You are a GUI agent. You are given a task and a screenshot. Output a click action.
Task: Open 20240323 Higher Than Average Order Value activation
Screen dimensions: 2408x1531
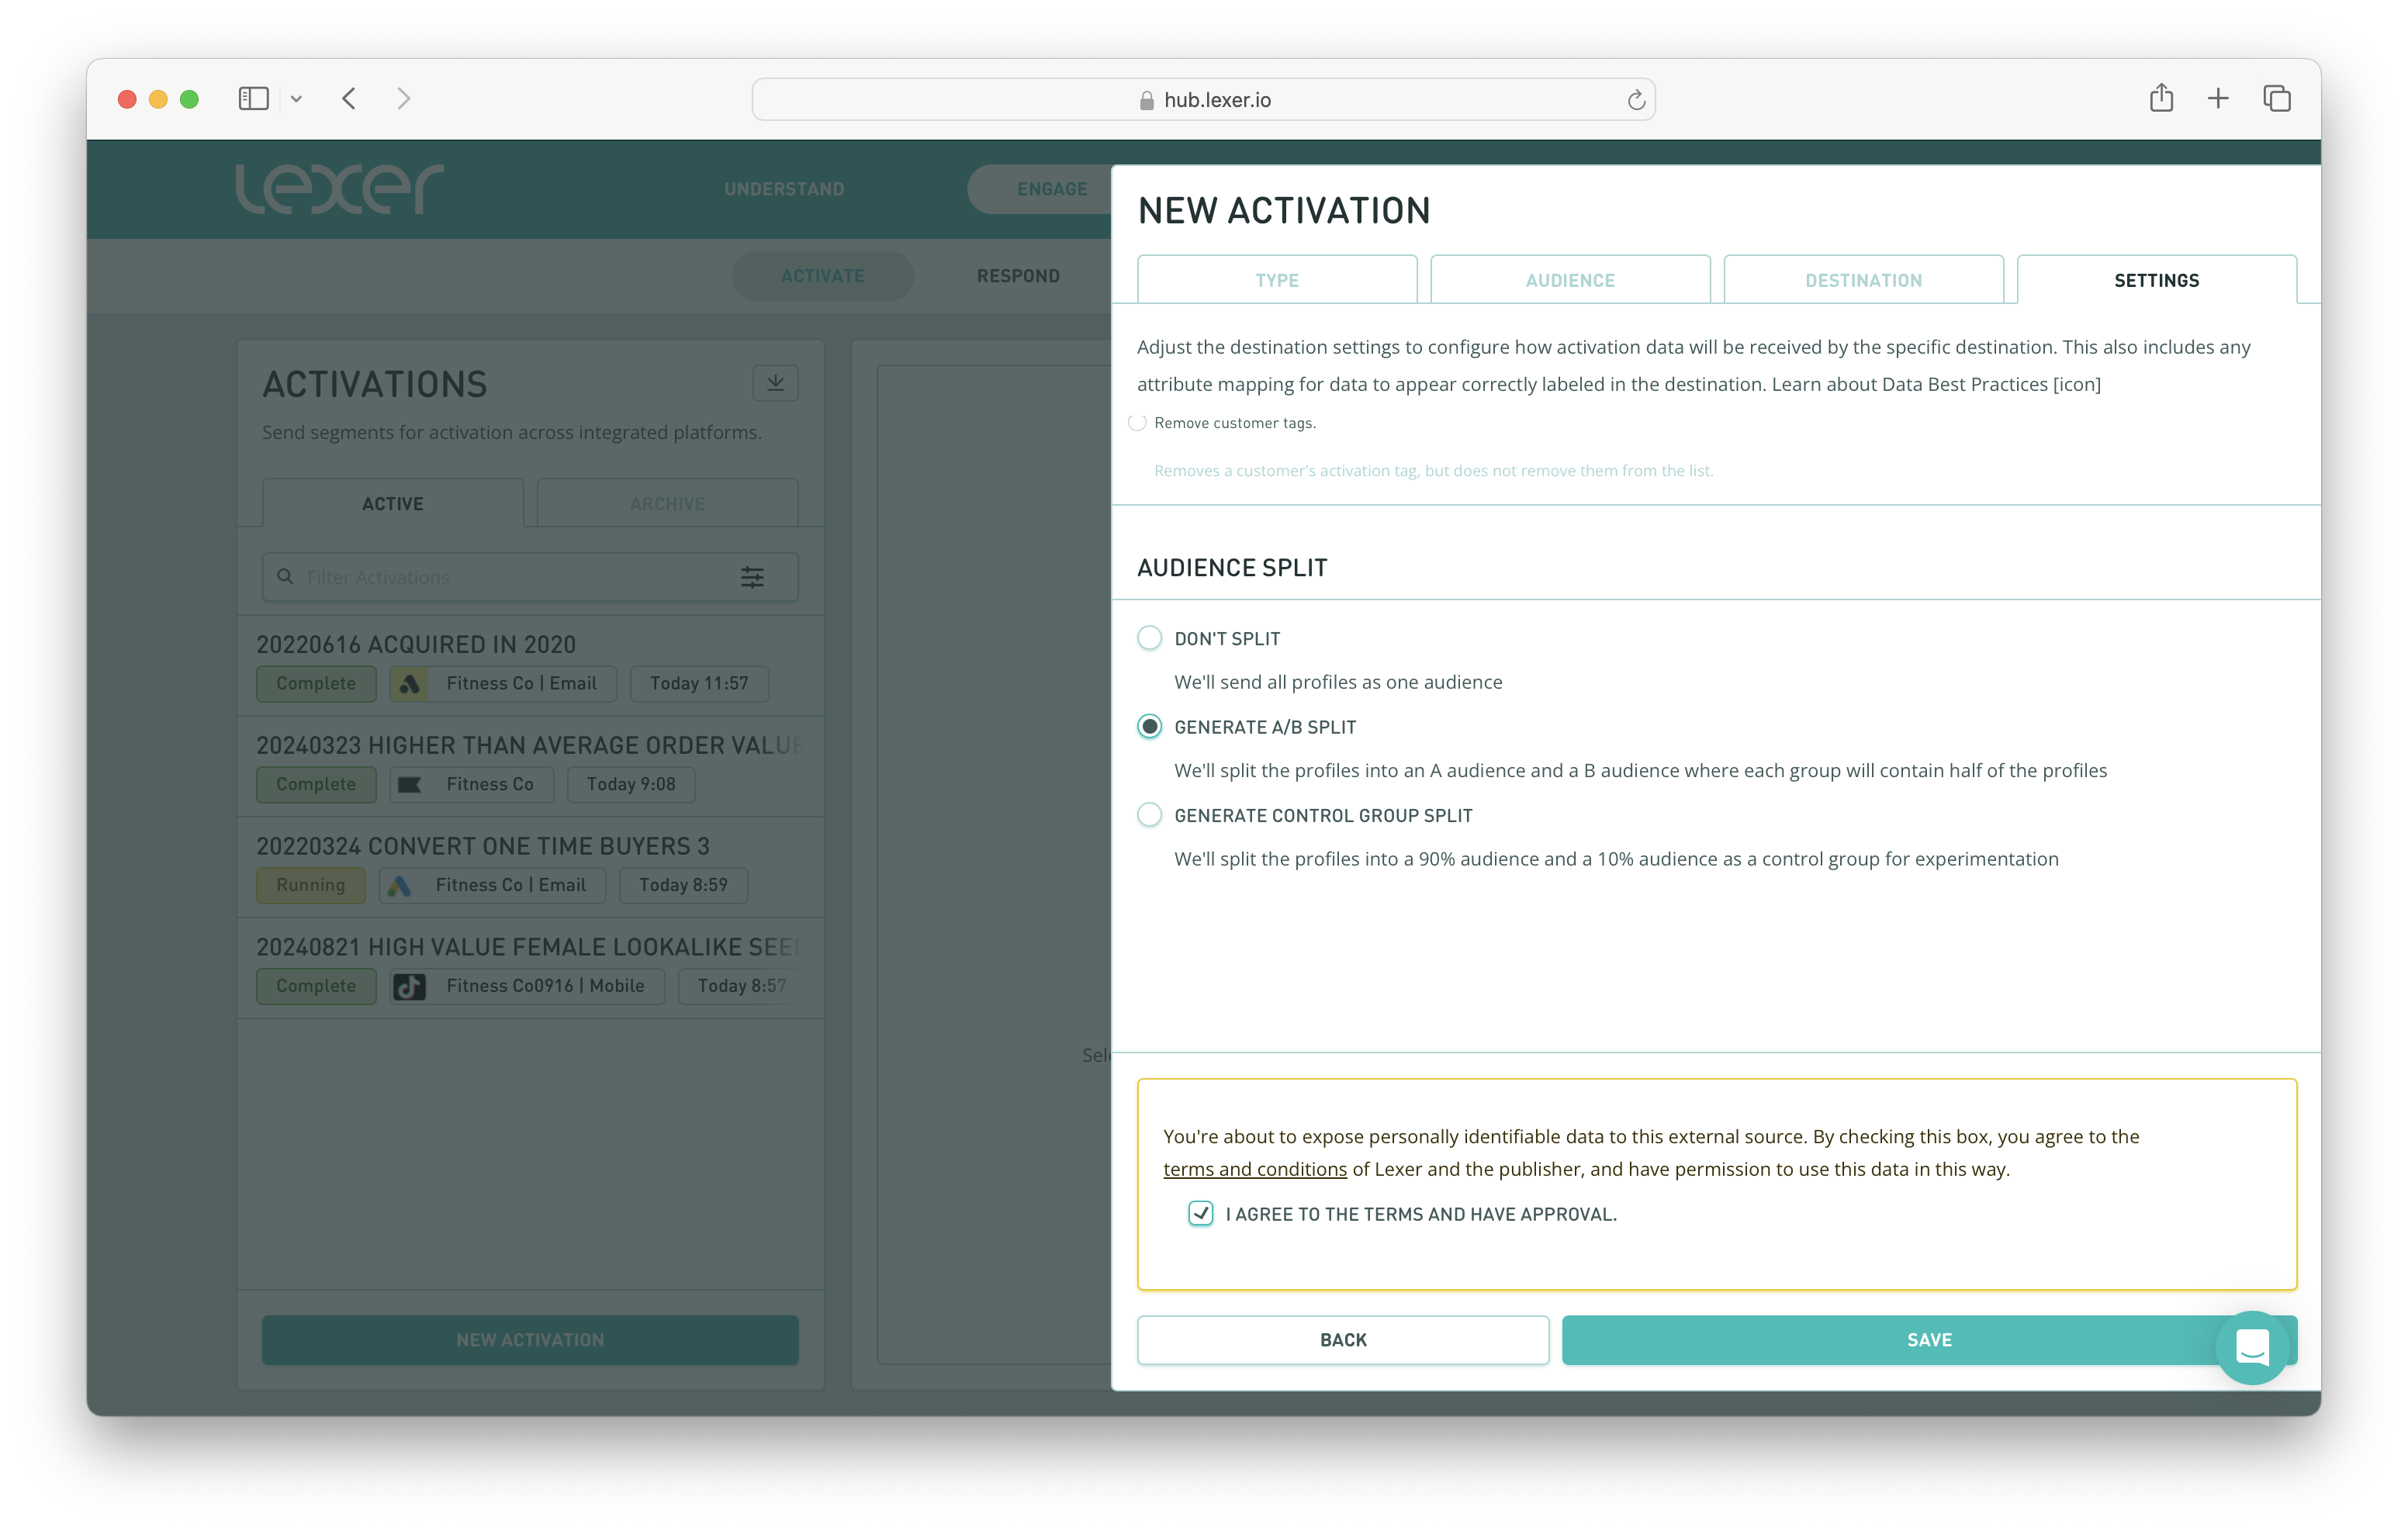[x=530, y=766]
